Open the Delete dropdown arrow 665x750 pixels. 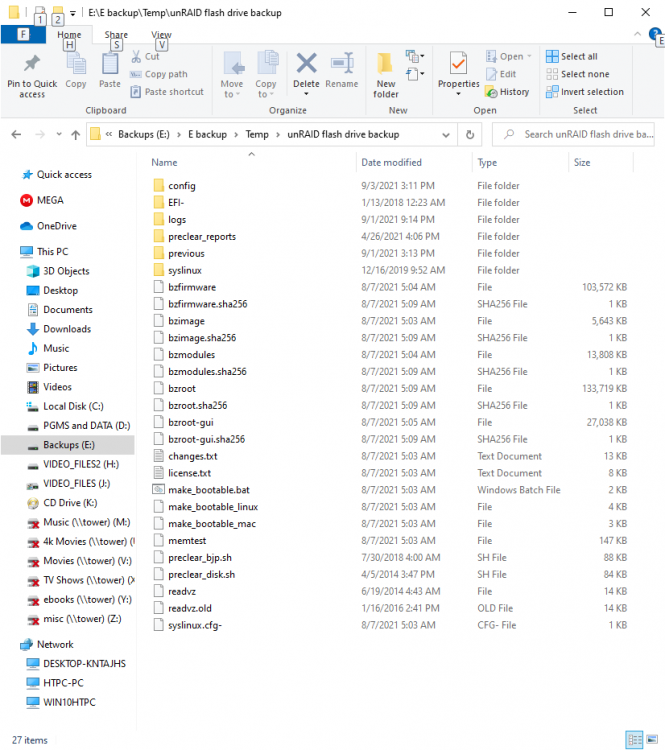click(x=306, y=94)
